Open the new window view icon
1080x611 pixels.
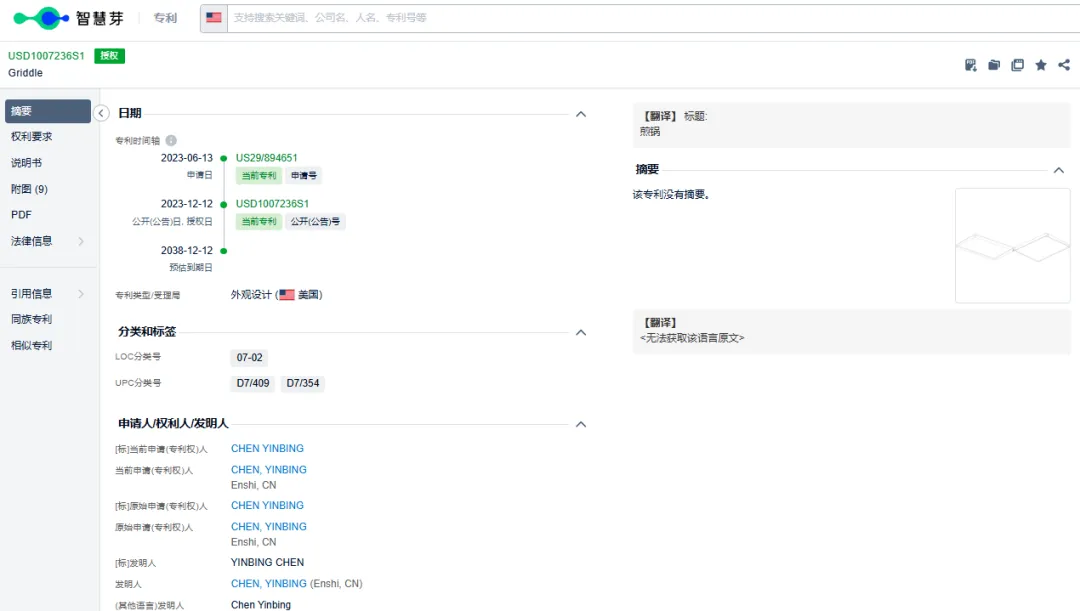tap(1017, 65)
